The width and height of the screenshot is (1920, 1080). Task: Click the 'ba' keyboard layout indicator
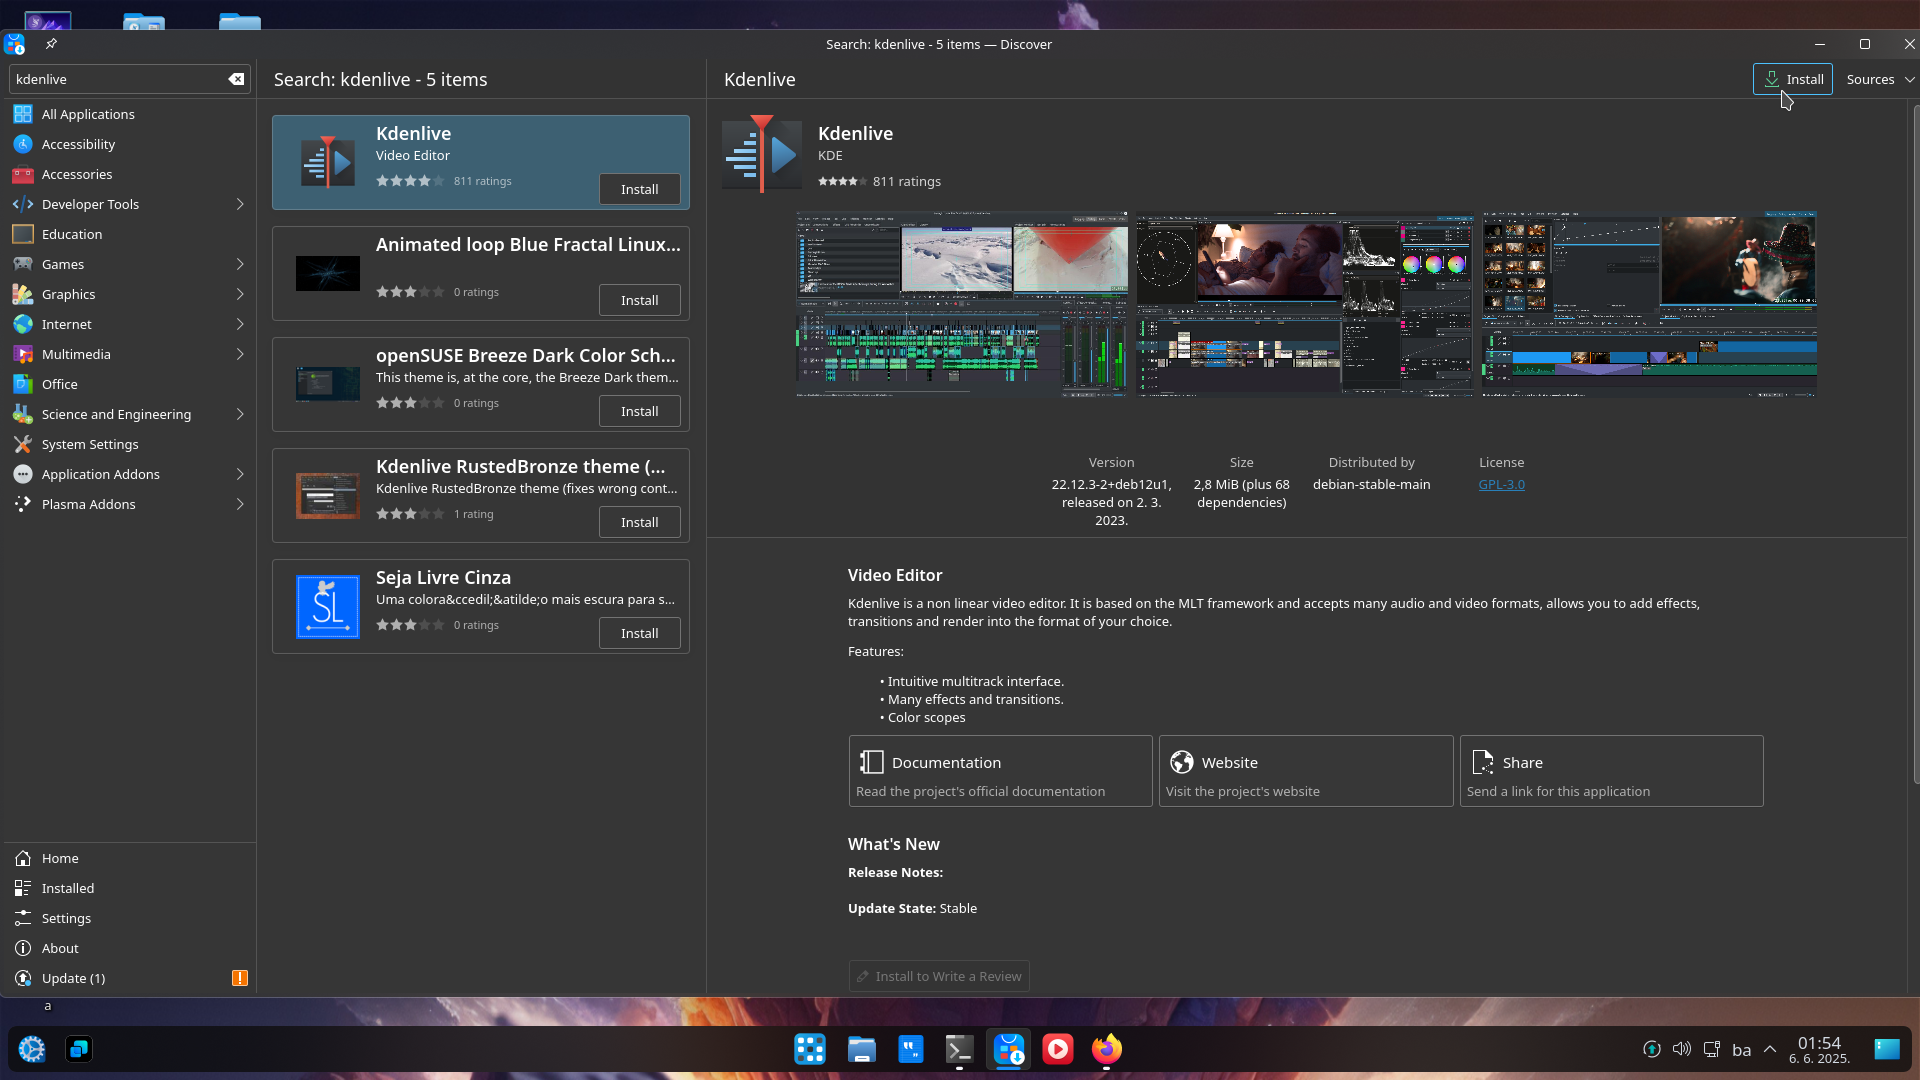[1741, 1049]
